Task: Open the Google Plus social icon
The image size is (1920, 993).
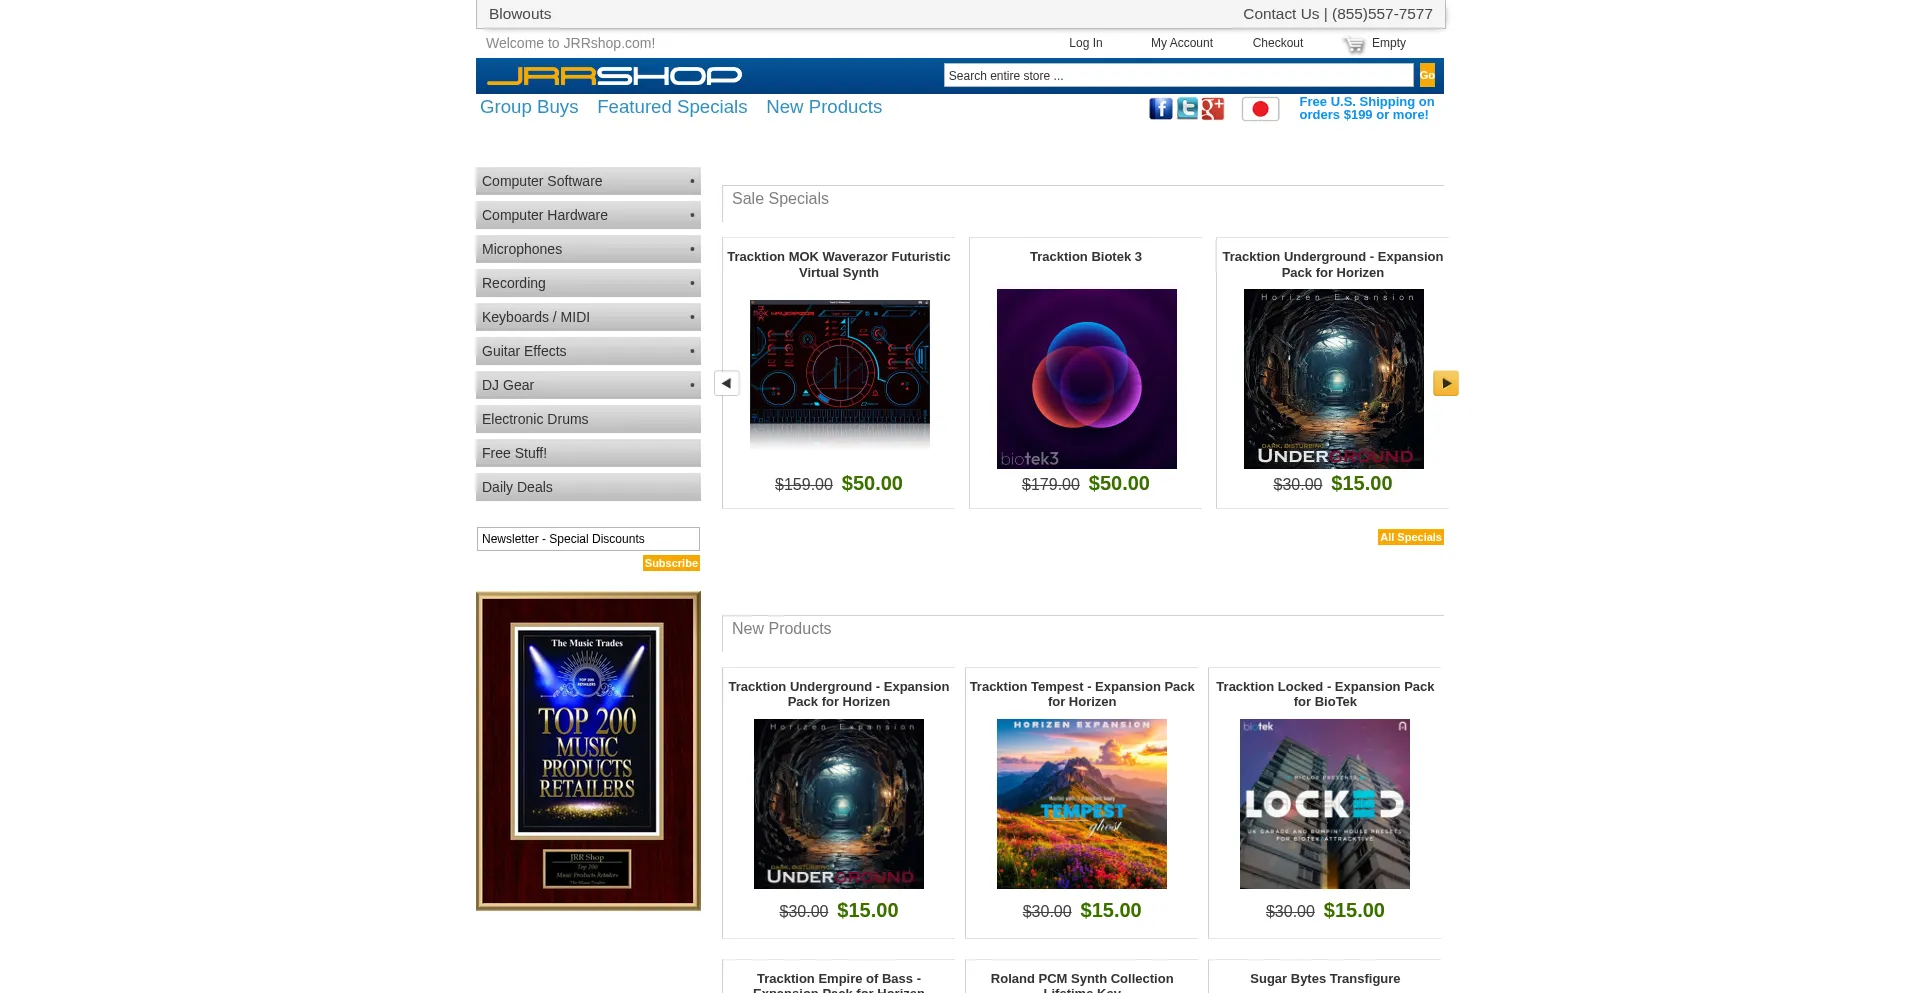Action: click(1213, 109)
